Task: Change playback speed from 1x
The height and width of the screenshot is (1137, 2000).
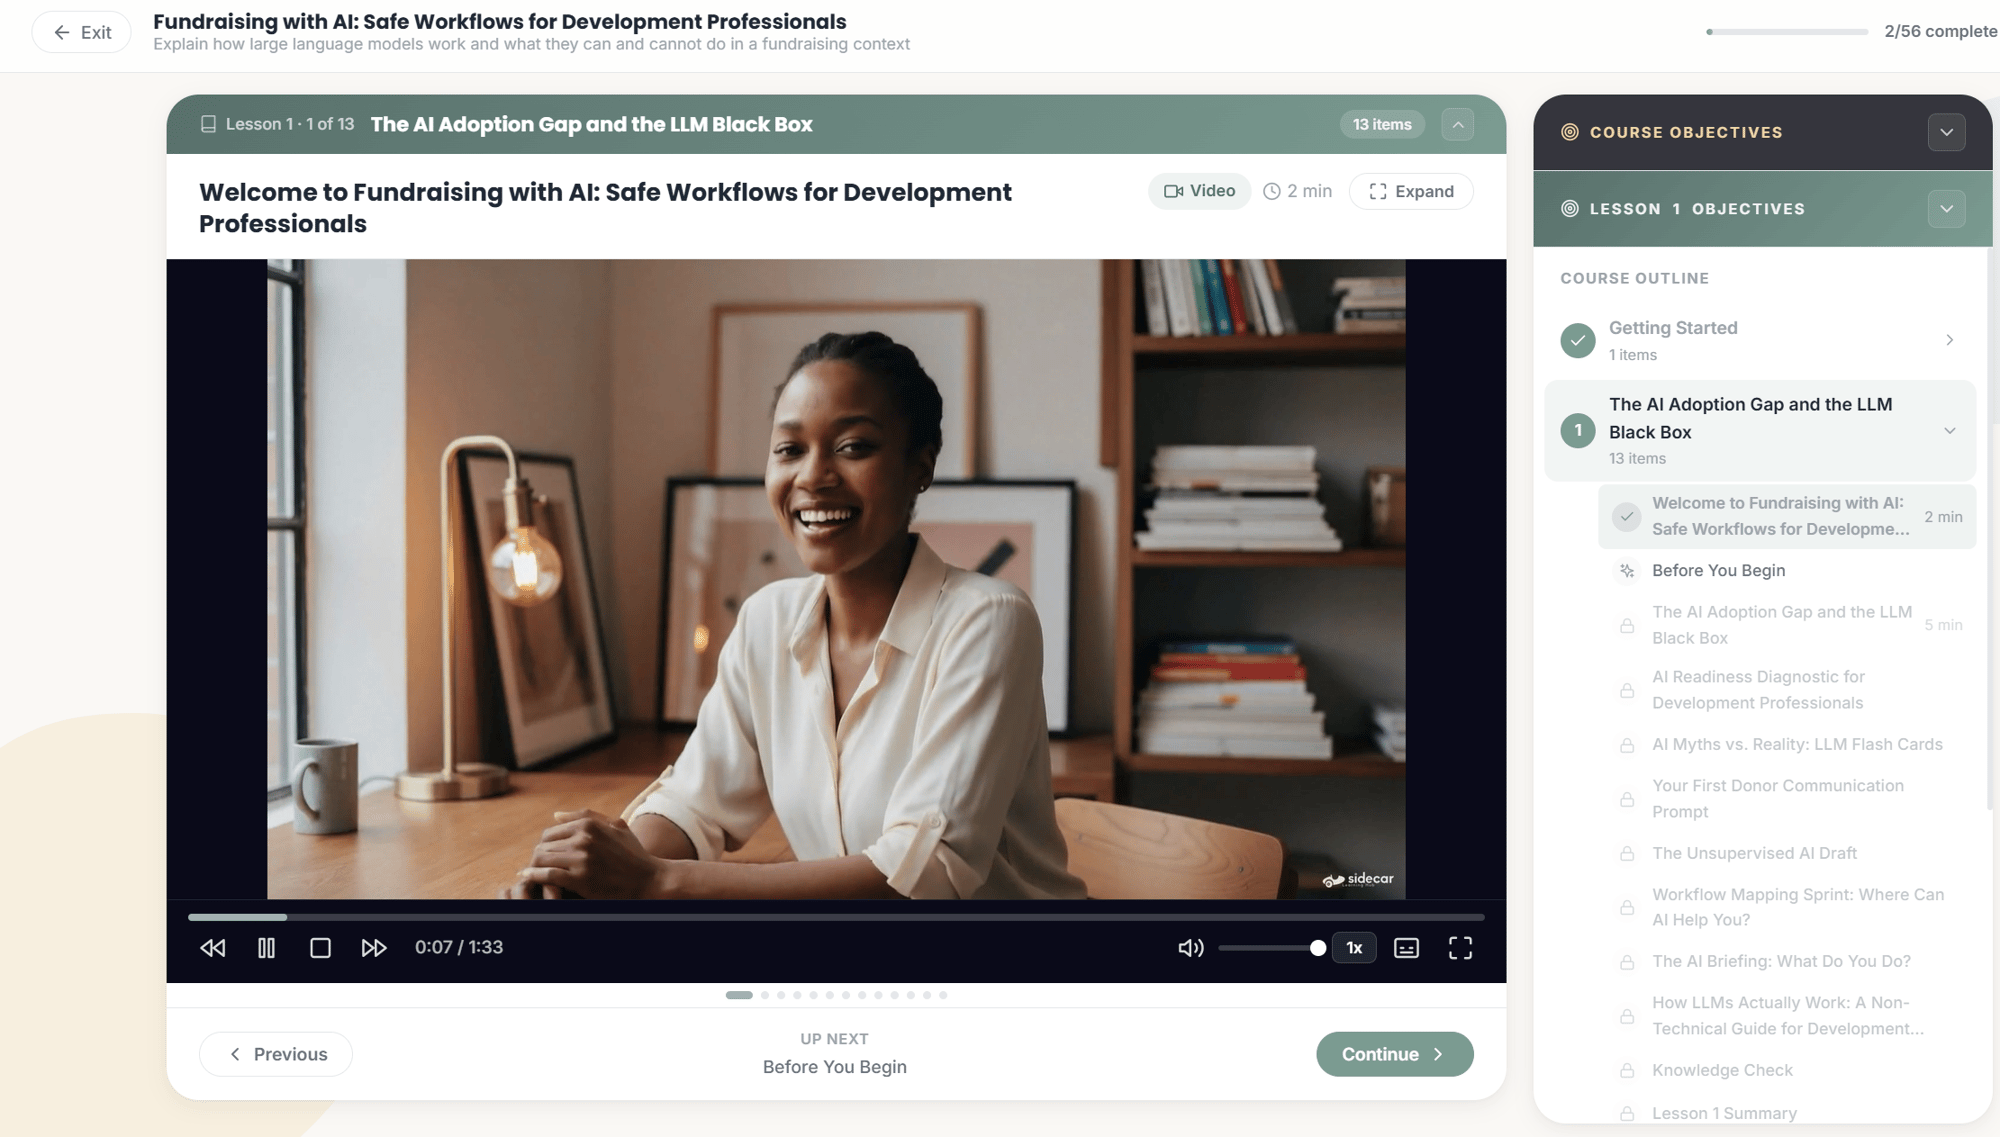Action: [x=1354, y=948]
